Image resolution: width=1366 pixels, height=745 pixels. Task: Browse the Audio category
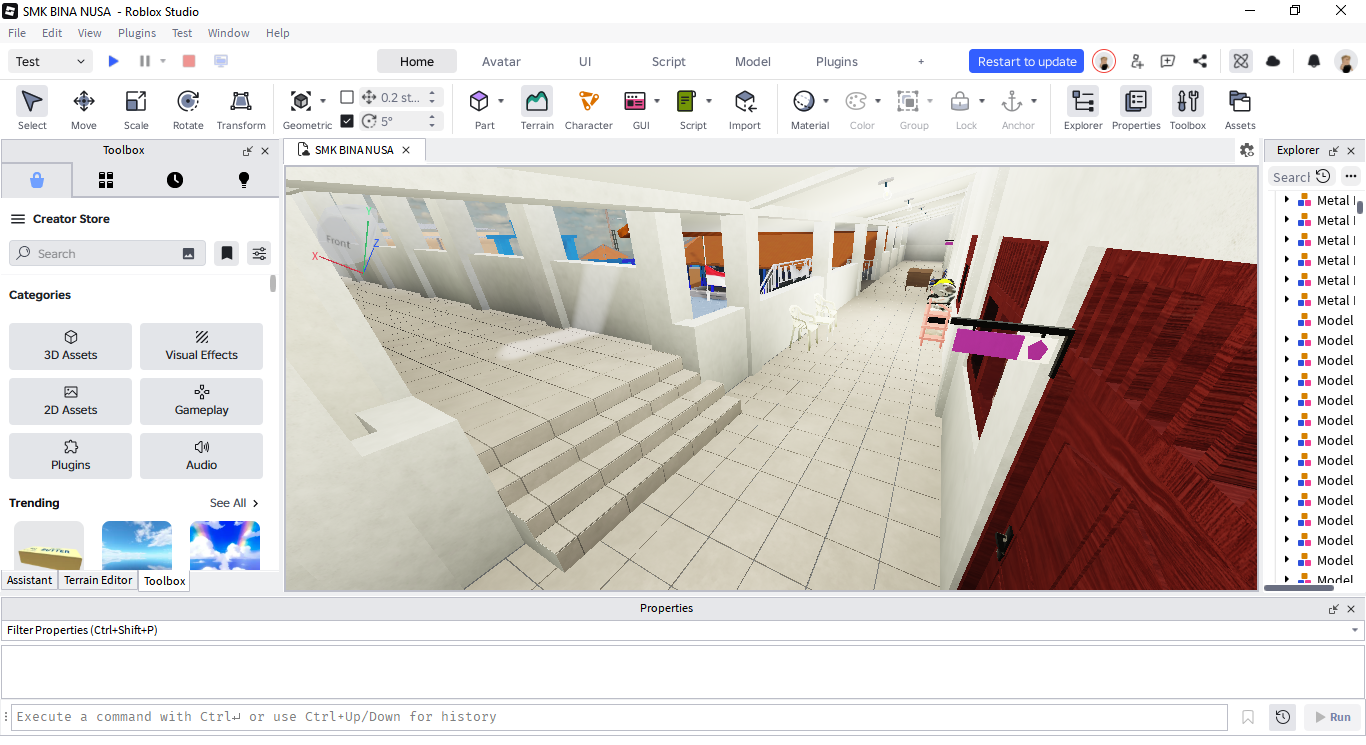point(202,456)
